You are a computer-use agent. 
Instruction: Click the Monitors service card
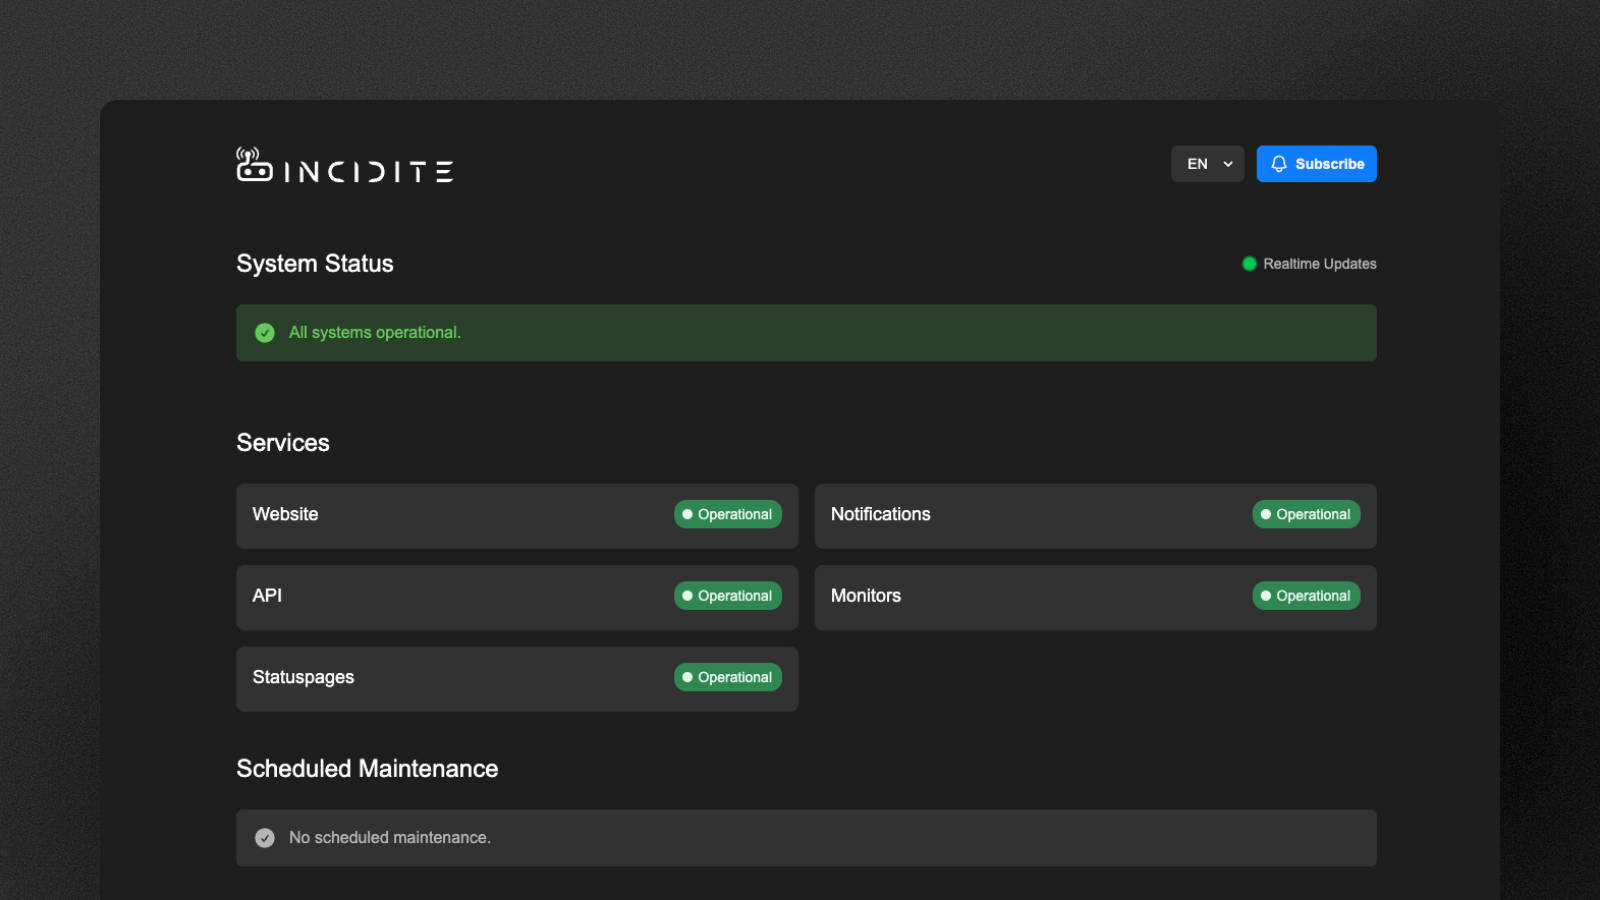coord(1000,597)
